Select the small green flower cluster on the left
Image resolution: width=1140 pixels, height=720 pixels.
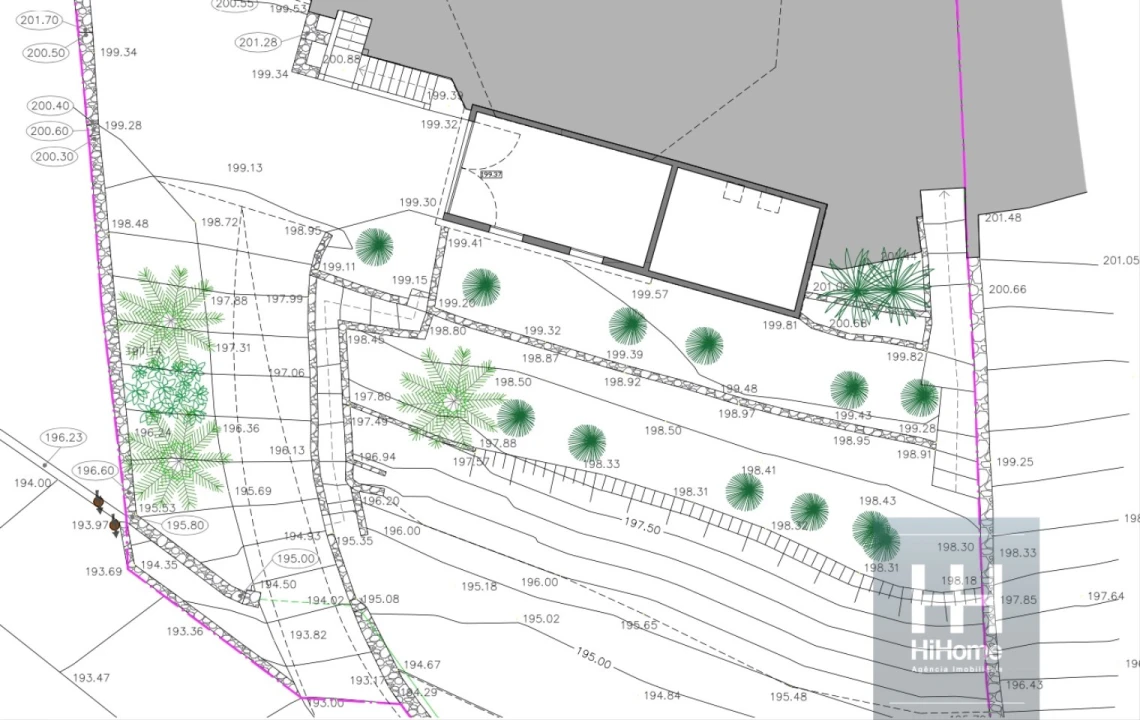[168, 388]
